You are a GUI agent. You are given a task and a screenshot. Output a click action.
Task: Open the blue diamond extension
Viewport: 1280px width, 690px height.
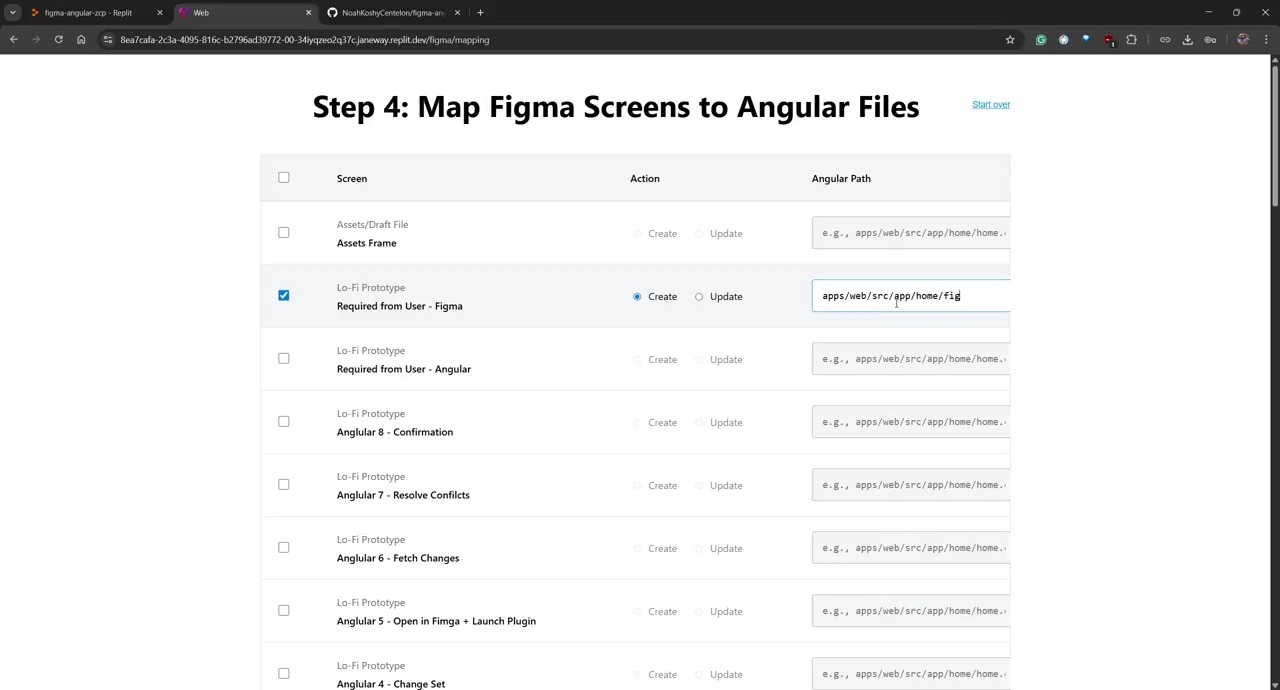[1086, 40]
